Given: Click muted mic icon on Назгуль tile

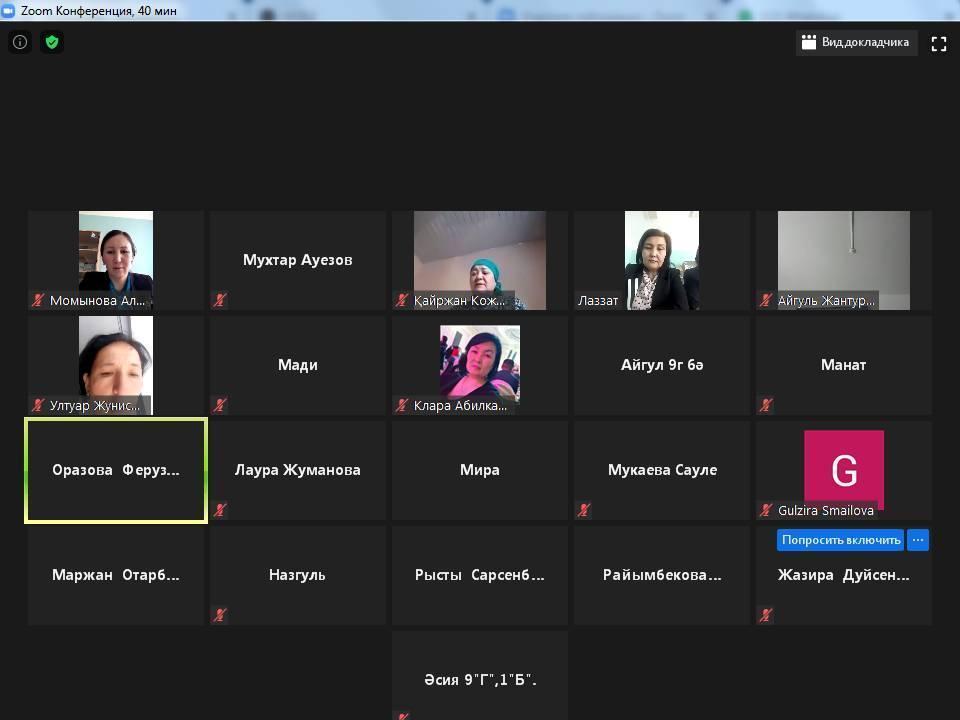Looking at the screenshot, I should (220, 615).
